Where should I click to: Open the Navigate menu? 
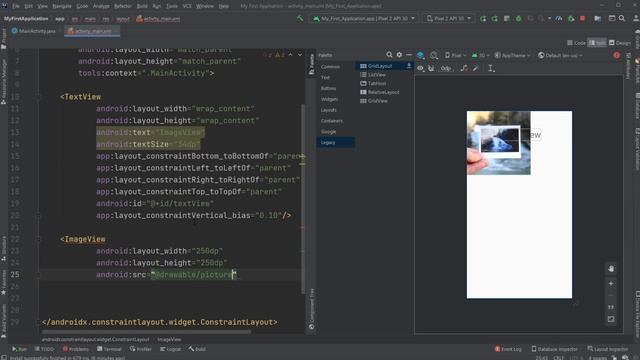tap(62, 6)
